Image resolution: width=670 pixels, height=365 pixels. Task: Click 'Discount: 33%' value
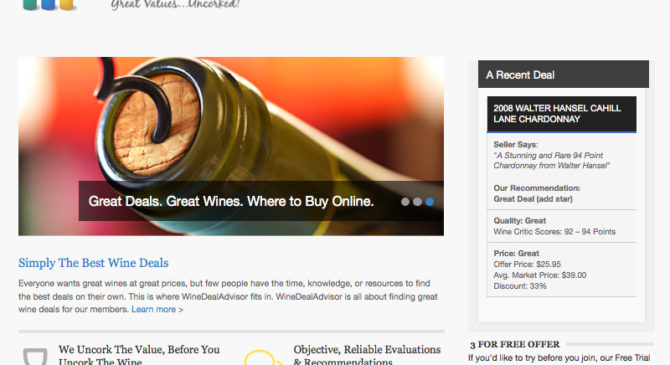pos(520,286)
